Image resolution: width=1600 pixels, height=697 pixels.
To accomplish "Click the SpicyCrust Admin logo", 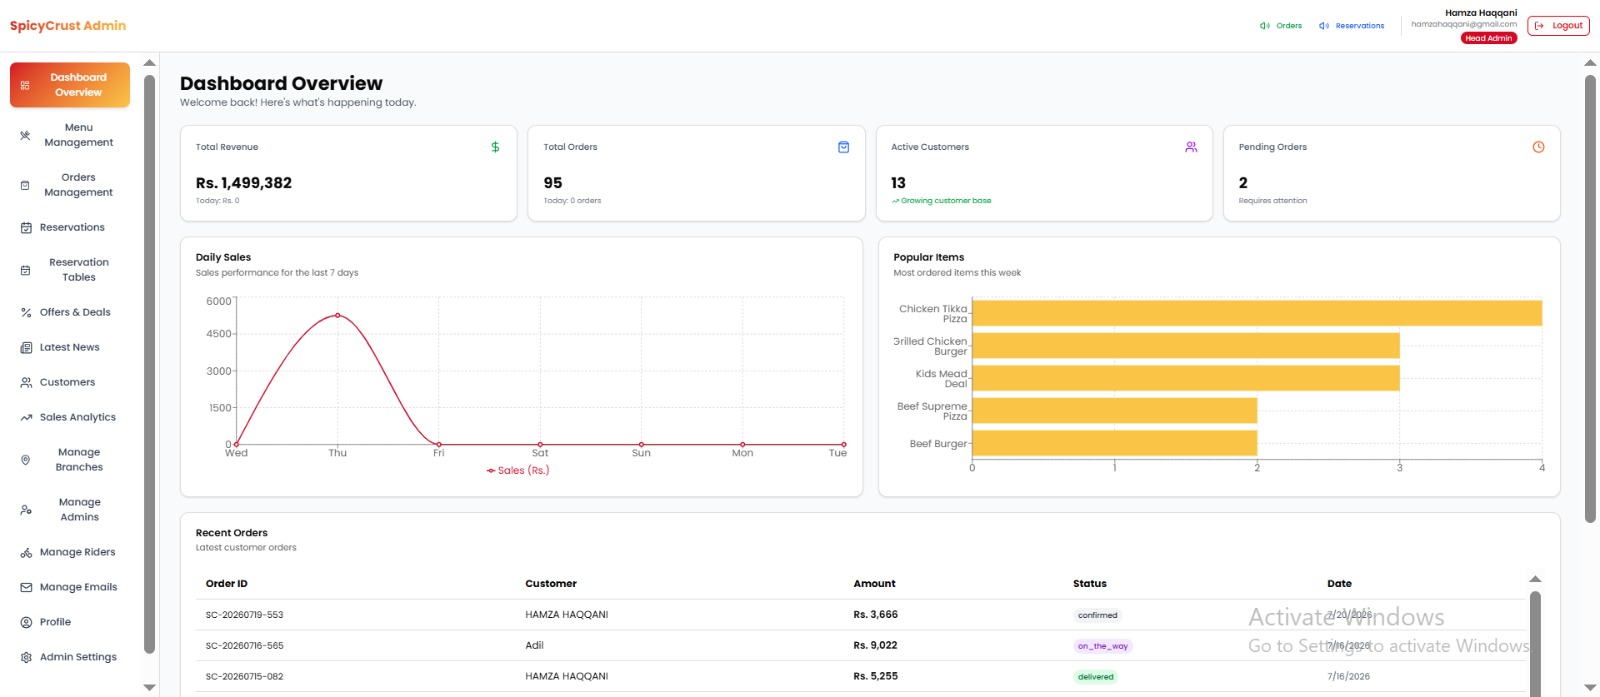I will tap(68, 26).
